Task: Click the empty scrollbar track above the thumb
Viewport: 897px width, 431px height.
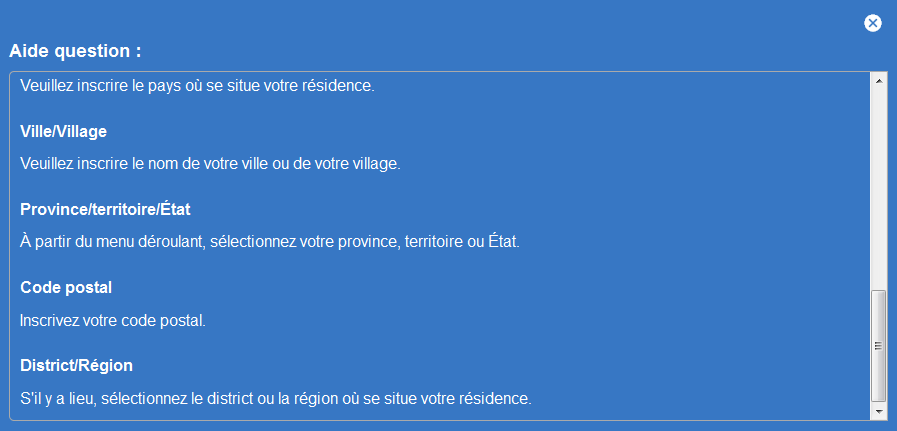Action: 878,189
